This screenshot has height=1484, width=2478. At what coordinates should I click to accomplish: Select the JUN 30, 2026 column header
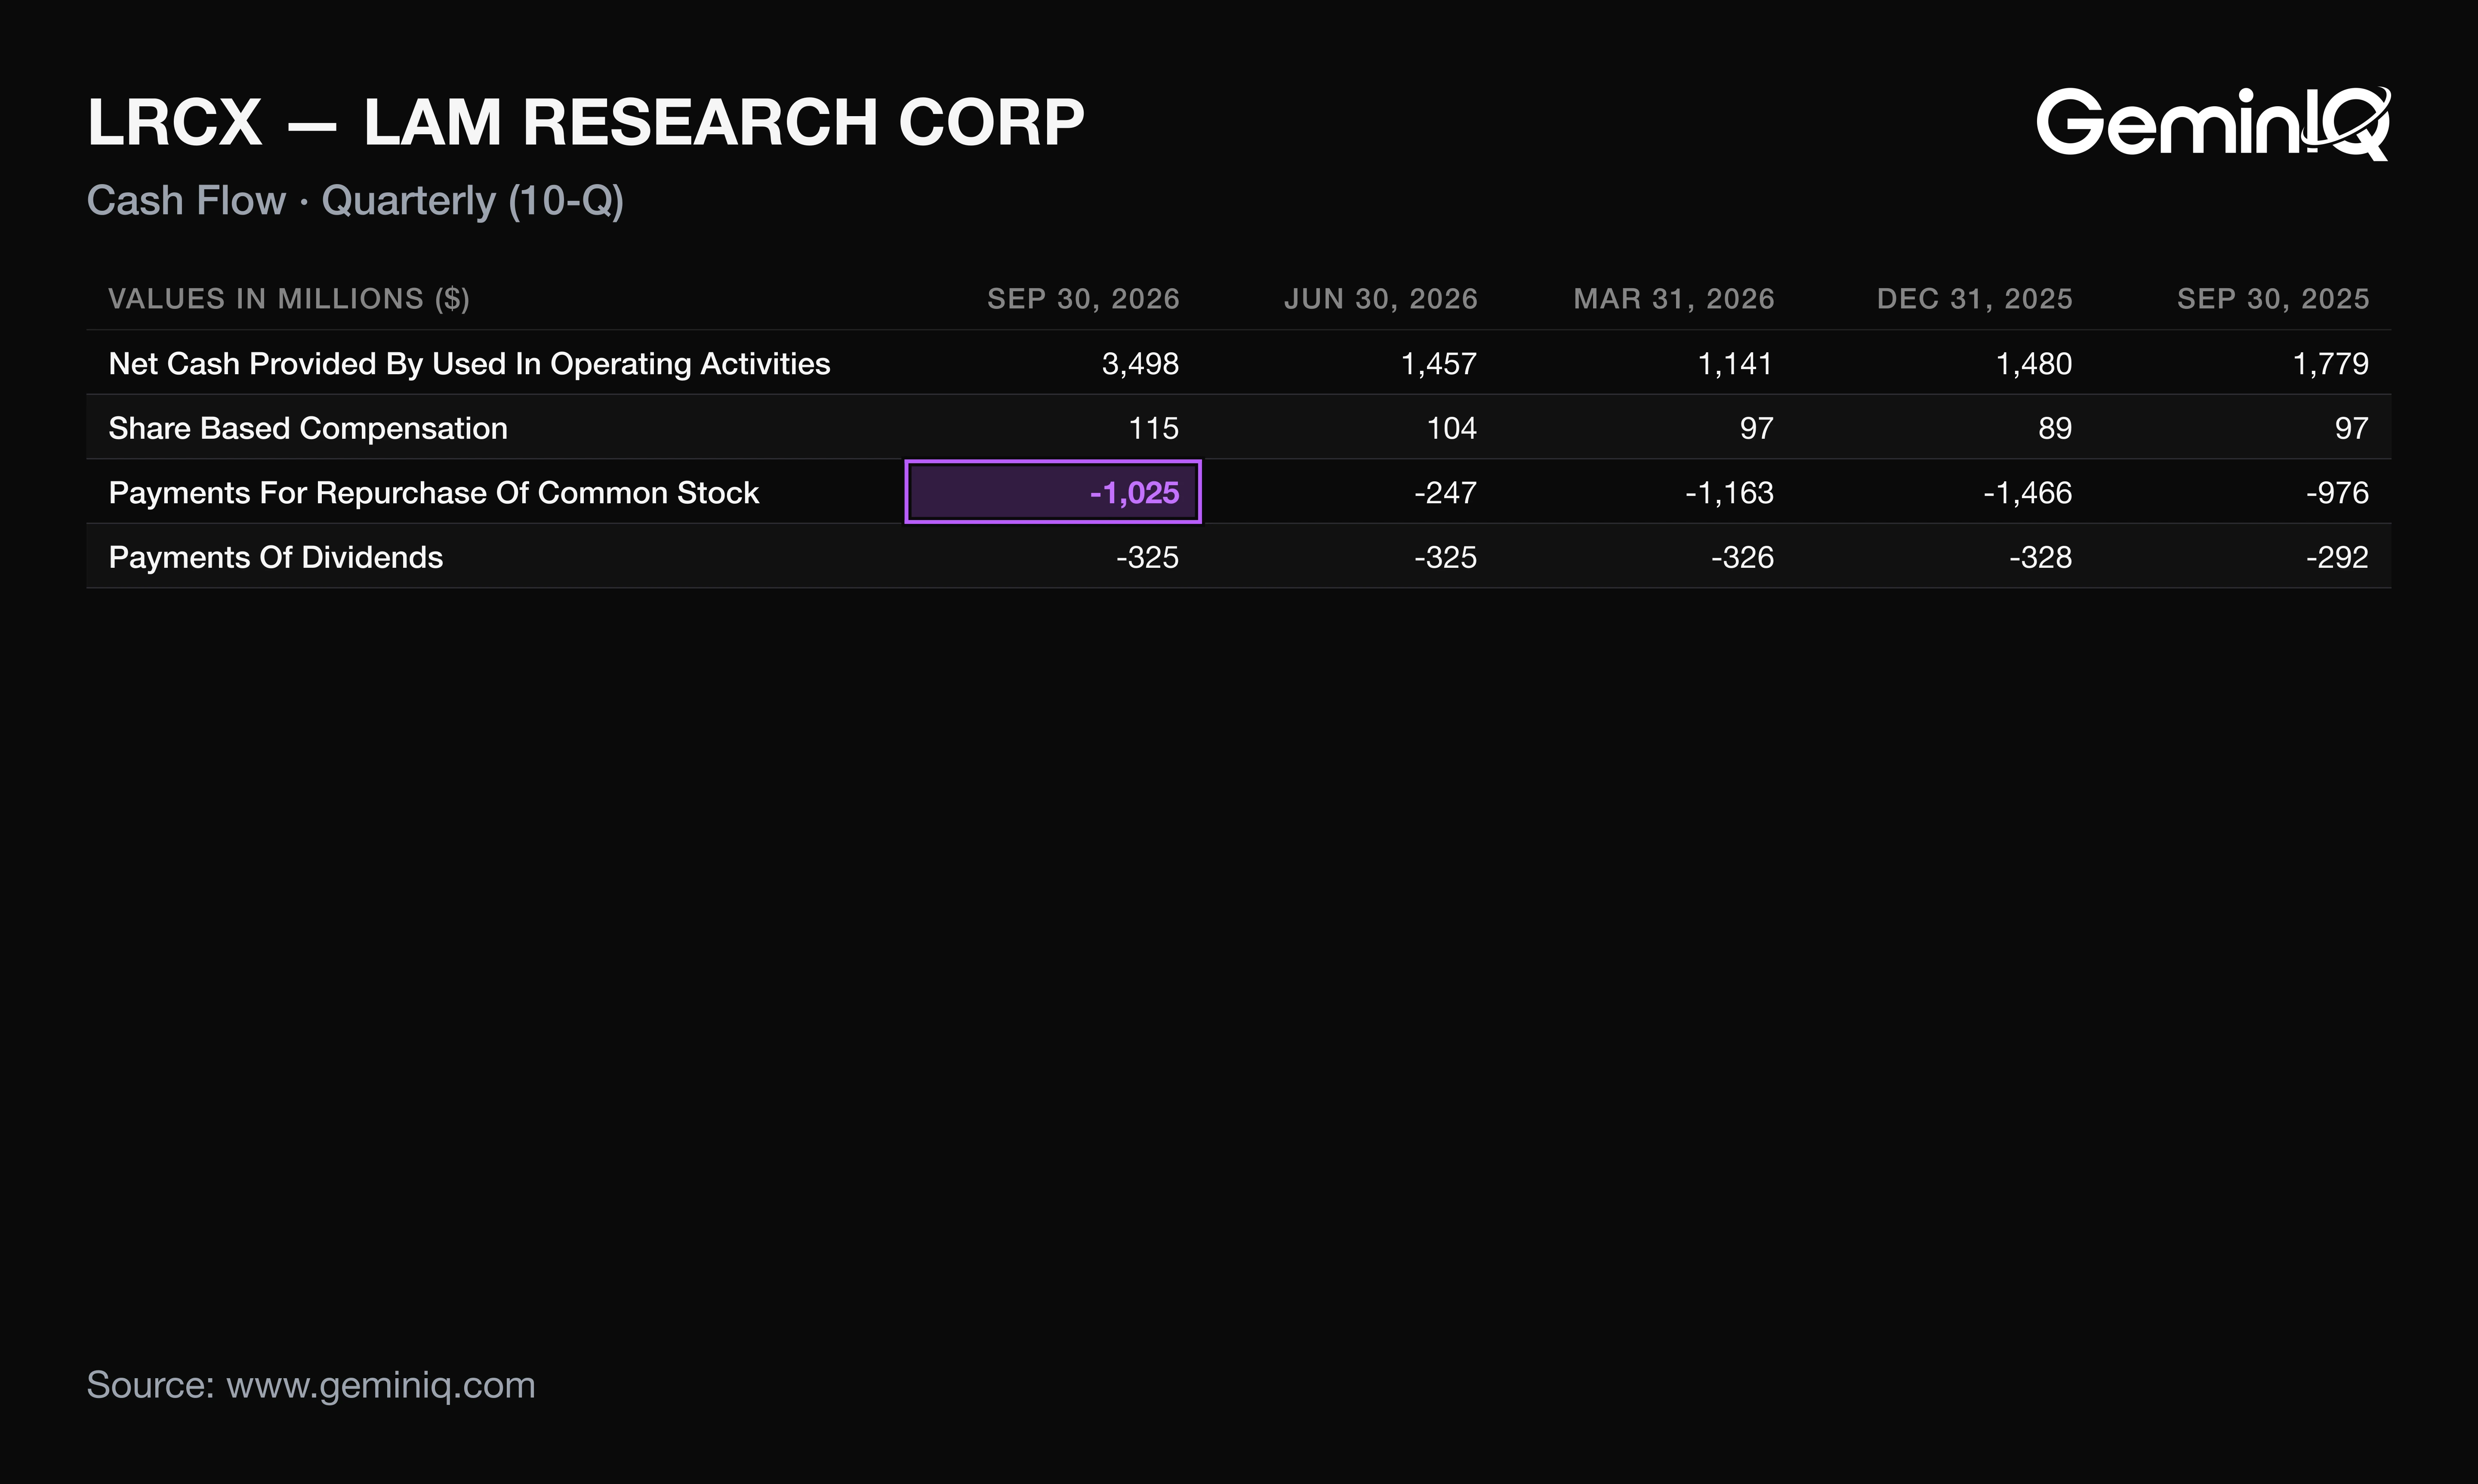click(x=1380, y=299)
